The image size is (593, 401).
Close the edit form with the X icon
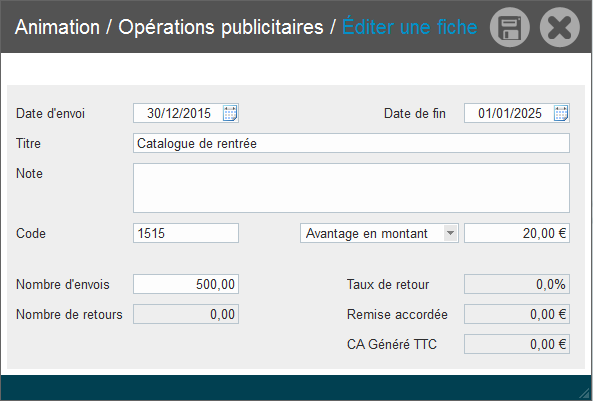point(560,27)
